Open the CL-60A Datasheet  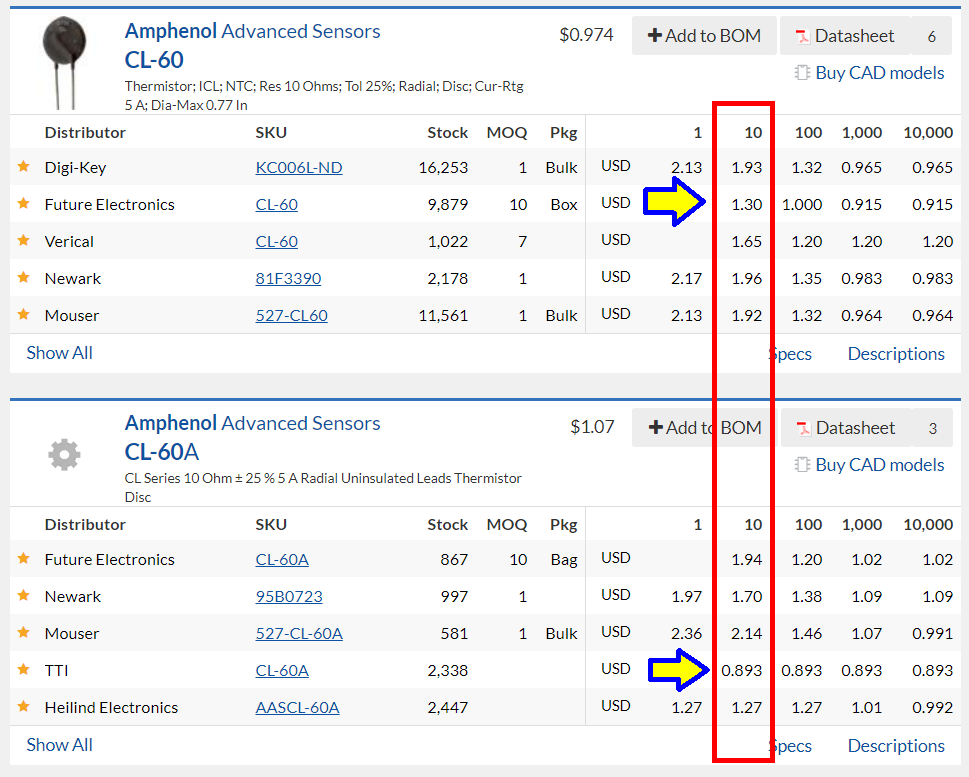coord(846,428)
